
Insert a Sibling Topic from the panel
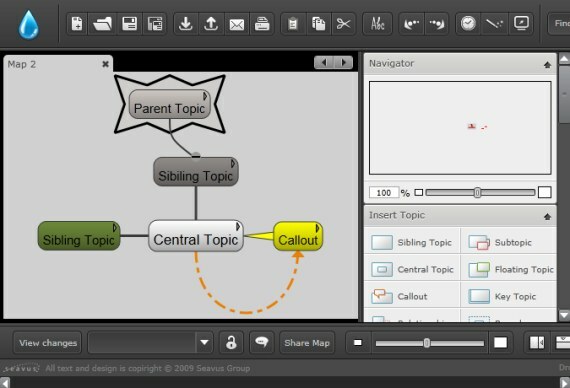pyautogui.click(x=412, y=242)
